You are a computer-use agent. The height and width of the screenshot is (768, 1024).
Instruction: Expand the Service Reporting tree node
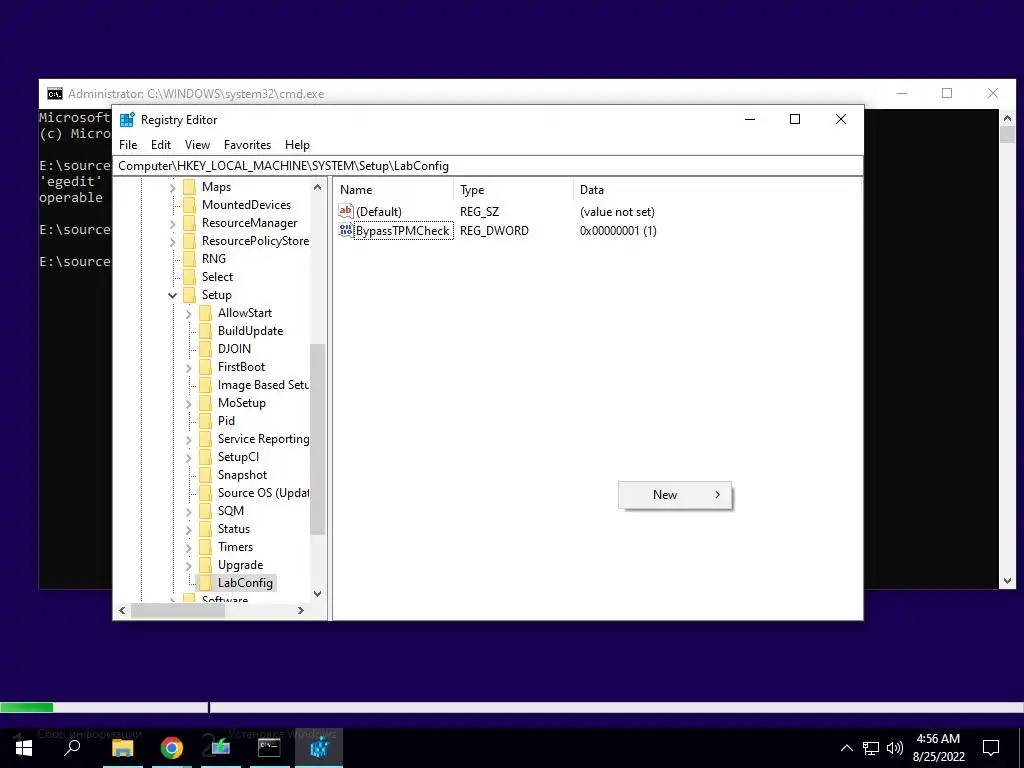[x=189, y=439]
